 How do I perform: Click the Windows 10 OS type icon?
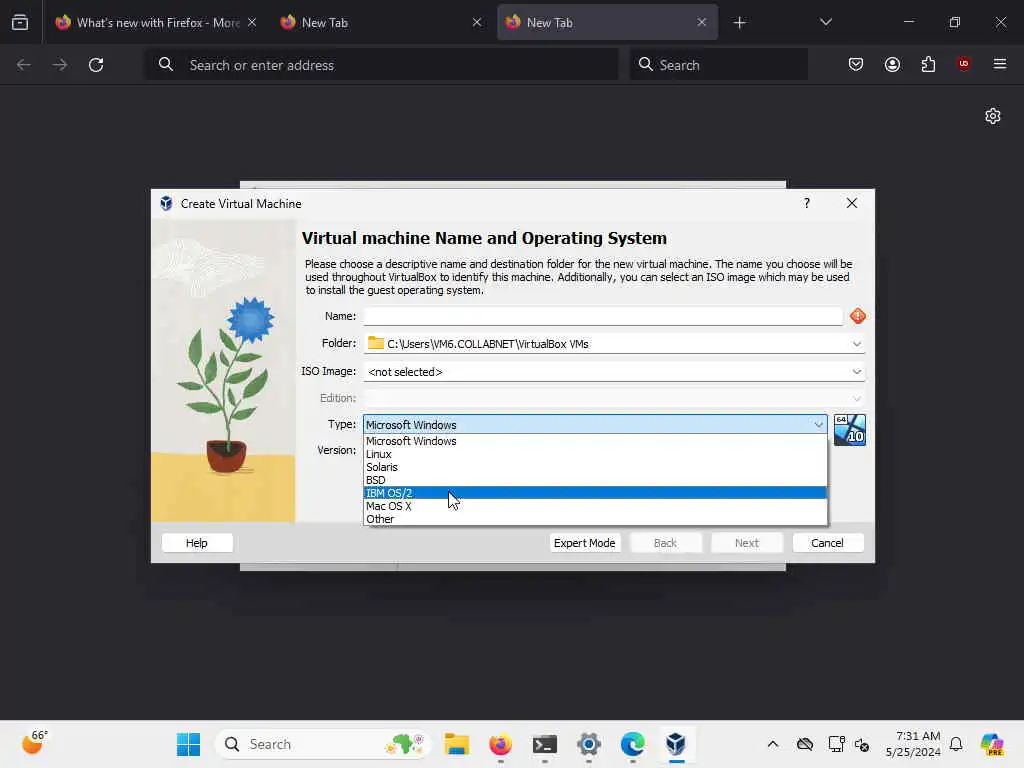point(850,430)
